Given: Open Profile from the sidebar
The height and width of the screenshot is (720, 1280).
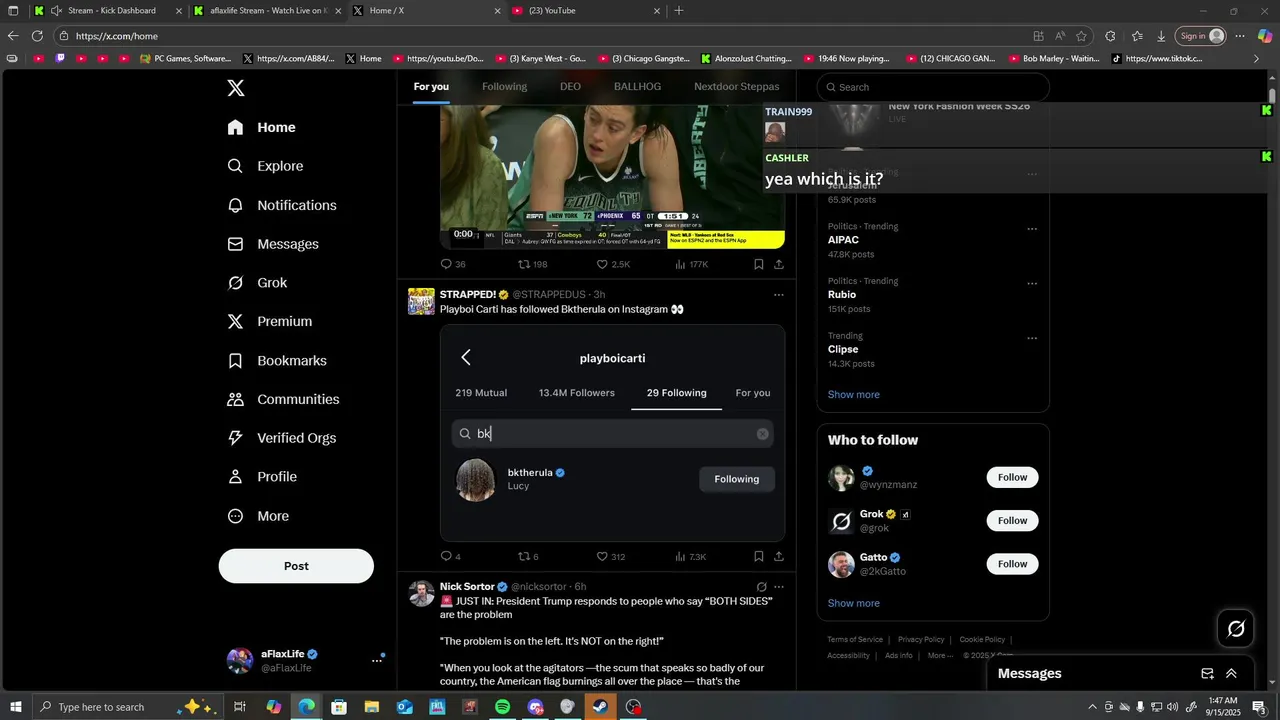Looking at the screenshot, I should tap(262, 477).
